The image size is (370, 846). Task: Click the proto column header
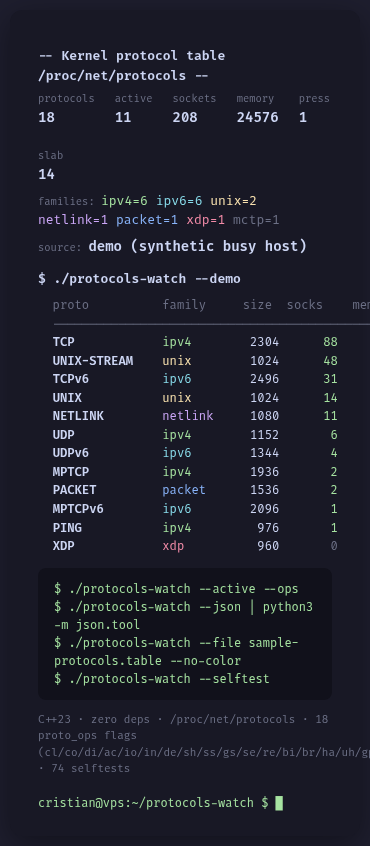click(x=71, y=305)
